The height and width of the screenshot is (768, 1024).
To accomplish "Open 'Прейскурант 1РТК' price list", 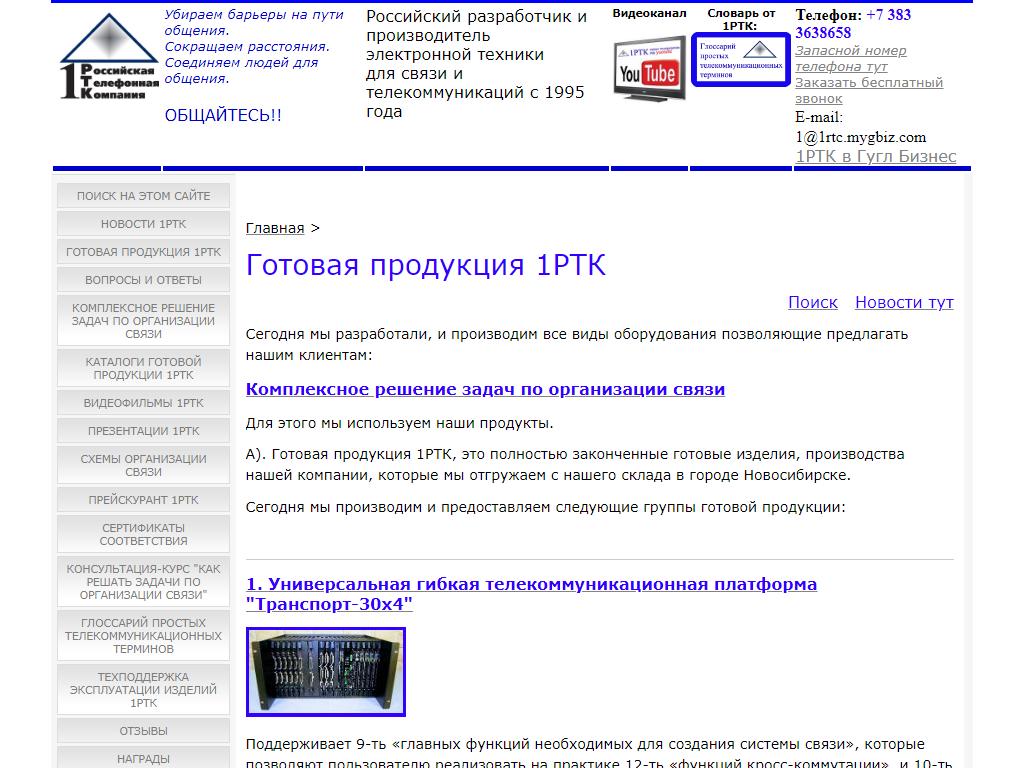I will pos(144,500).
